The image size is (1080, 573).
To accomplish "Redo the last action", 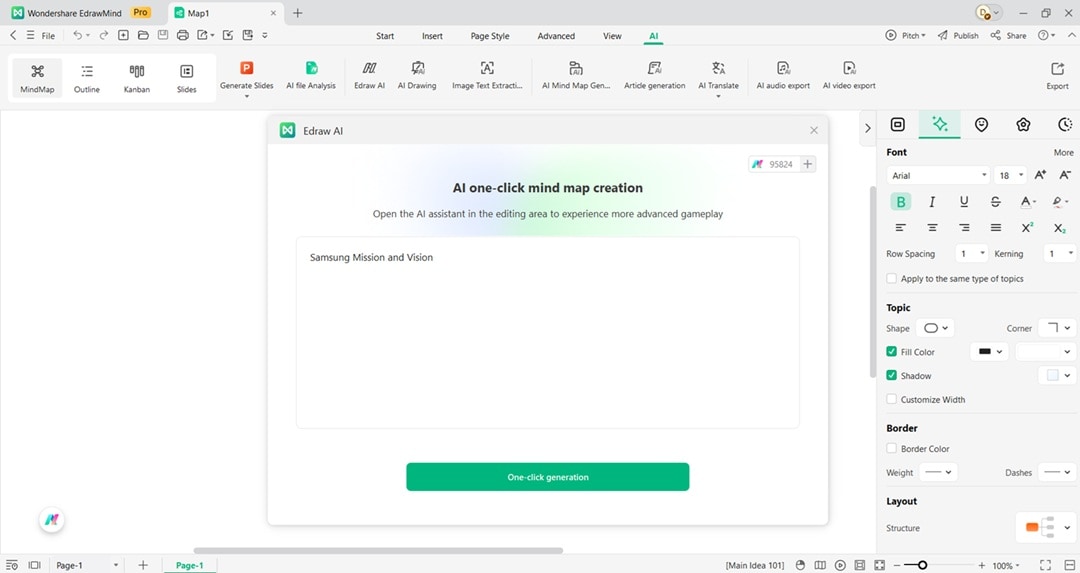I will (103, 35).
